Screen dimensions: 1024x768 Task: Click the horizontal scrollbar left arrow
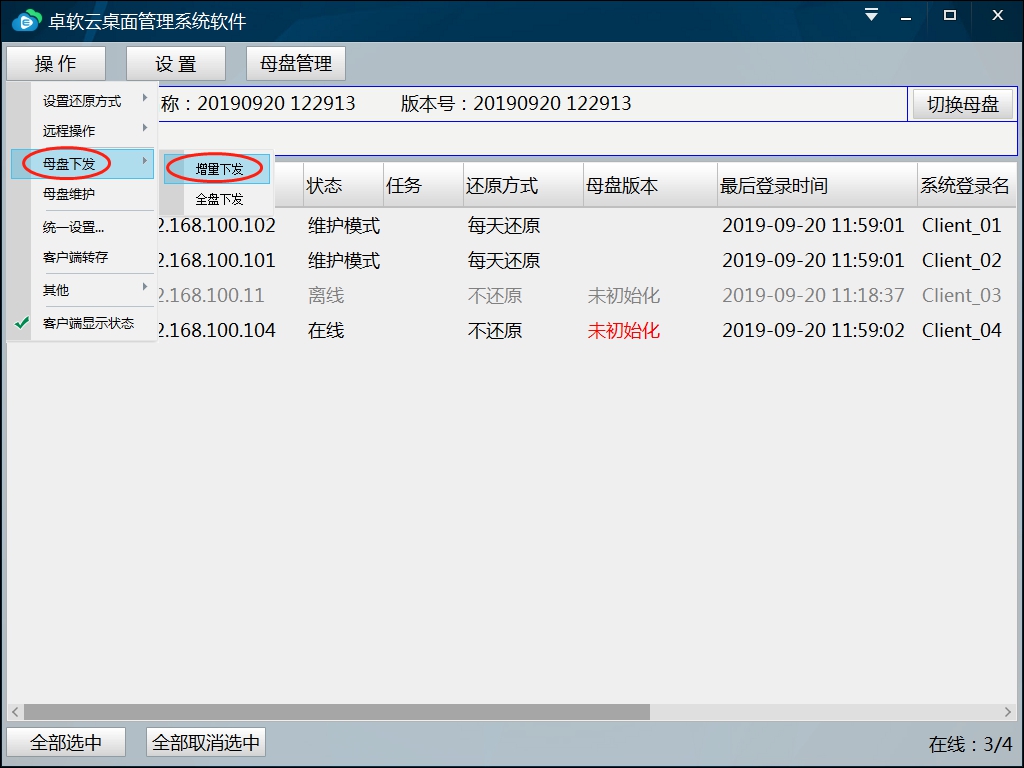[14, 712]
